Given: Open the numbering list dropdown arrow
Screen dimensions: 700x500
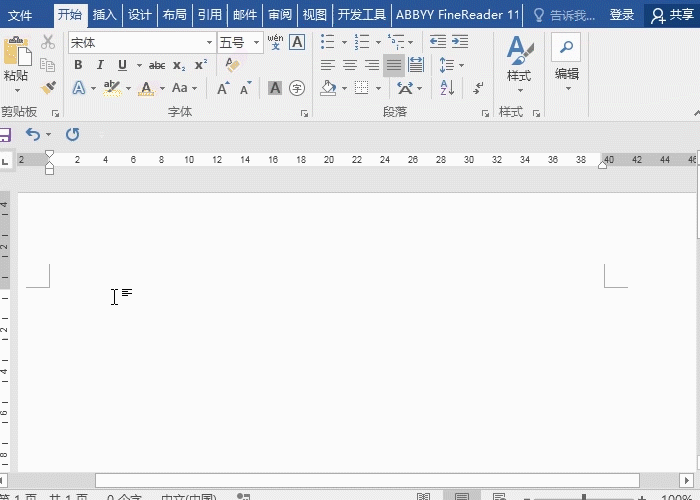Looking at the screenshot, I should [378, 42].
